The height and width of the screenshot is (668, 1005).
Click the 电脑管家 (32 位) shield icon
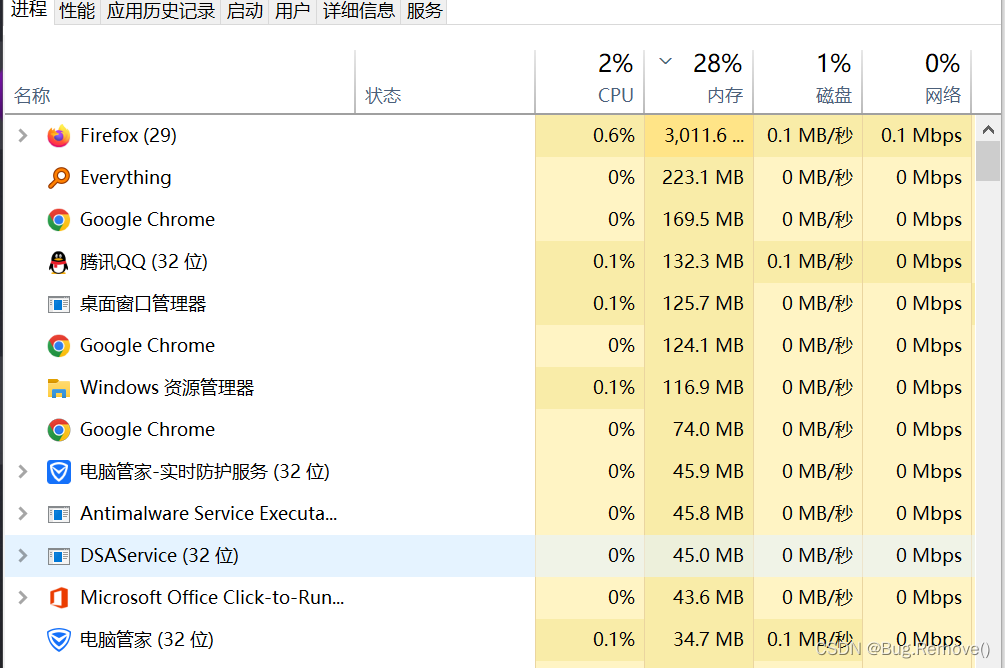click(x=58, y=640)
